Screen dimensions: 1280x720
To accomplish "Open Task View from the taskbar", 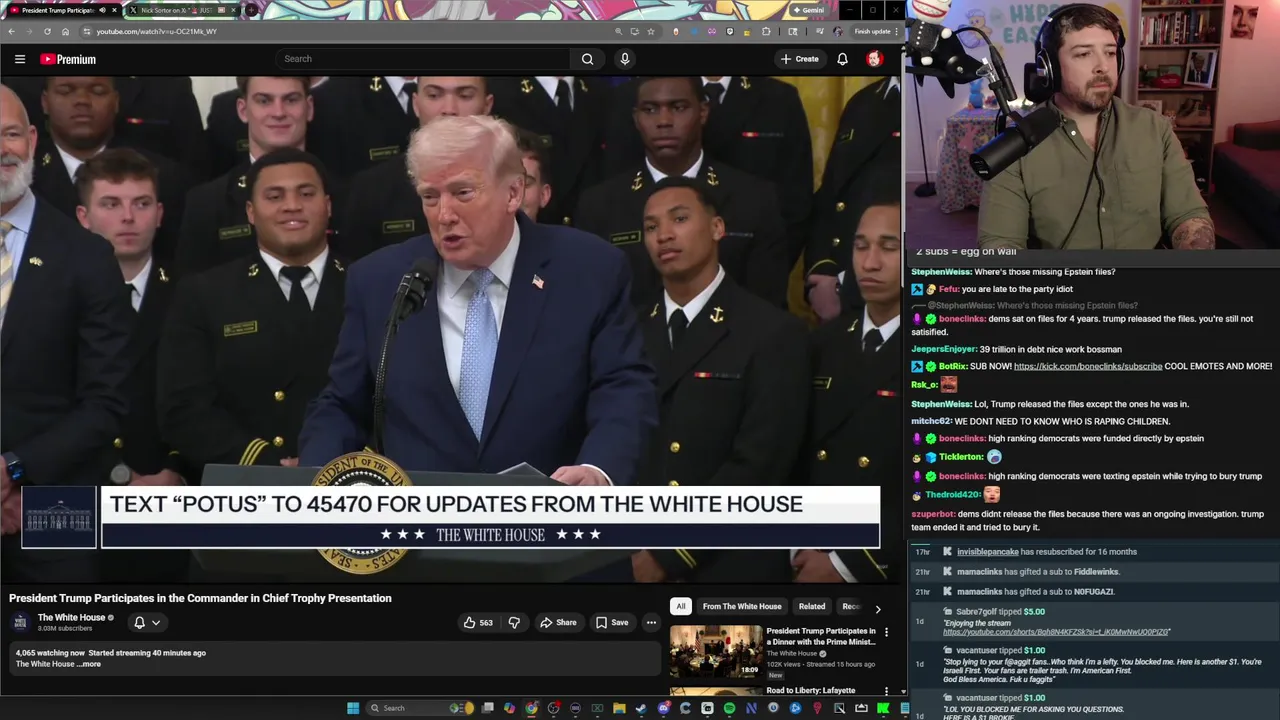I will tap(487, 708).
